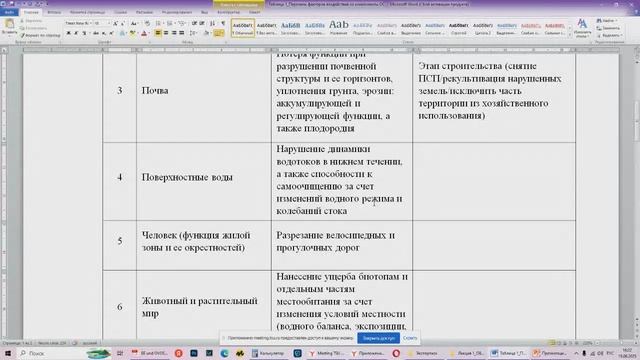Switch to the Рецензирование ribbon tab

pyautogui.click(x=177, y=12)
